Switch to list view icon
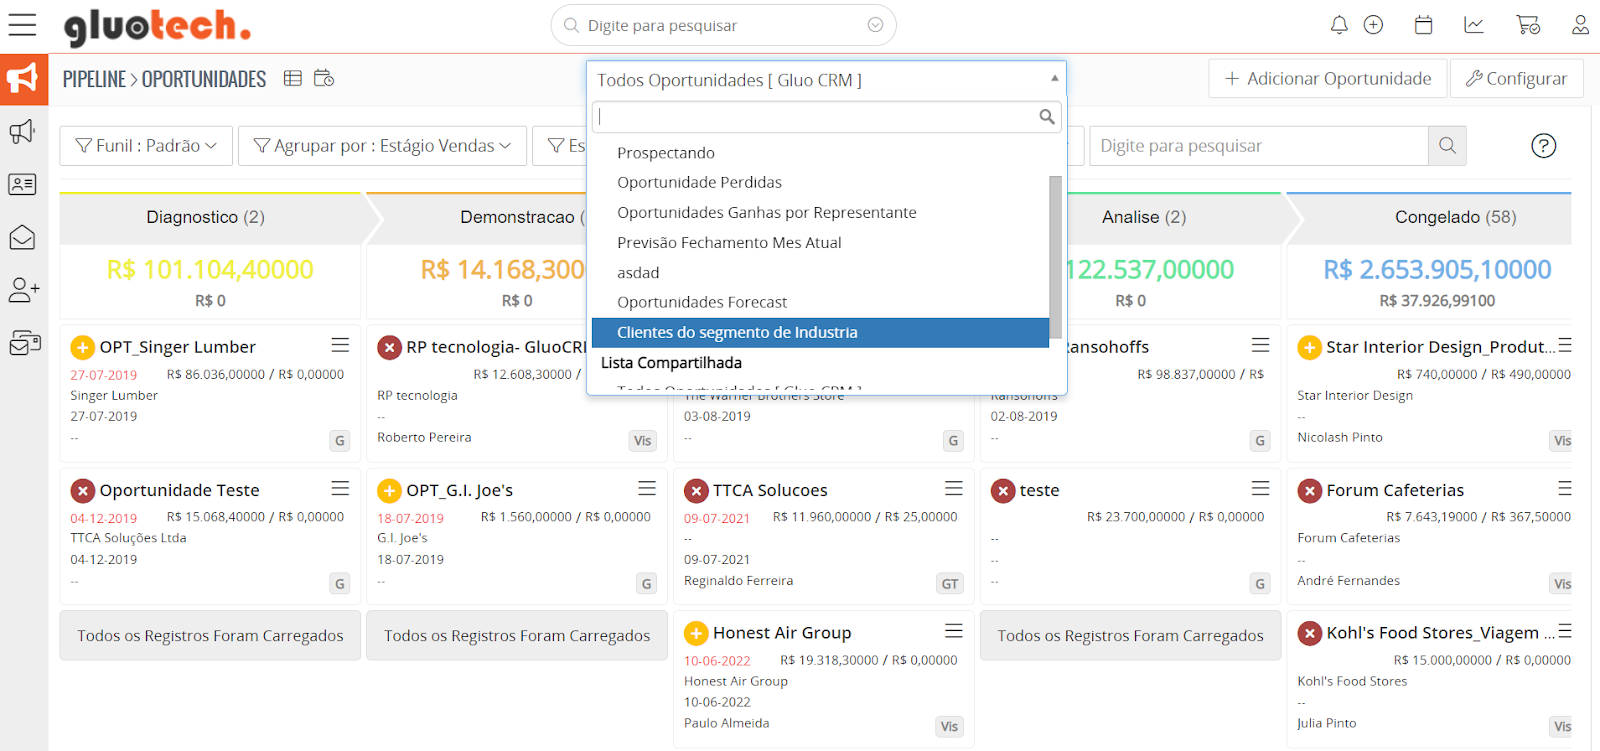Screen dimensions: 1600x751 pyautogui.click(x=293, y=78)
